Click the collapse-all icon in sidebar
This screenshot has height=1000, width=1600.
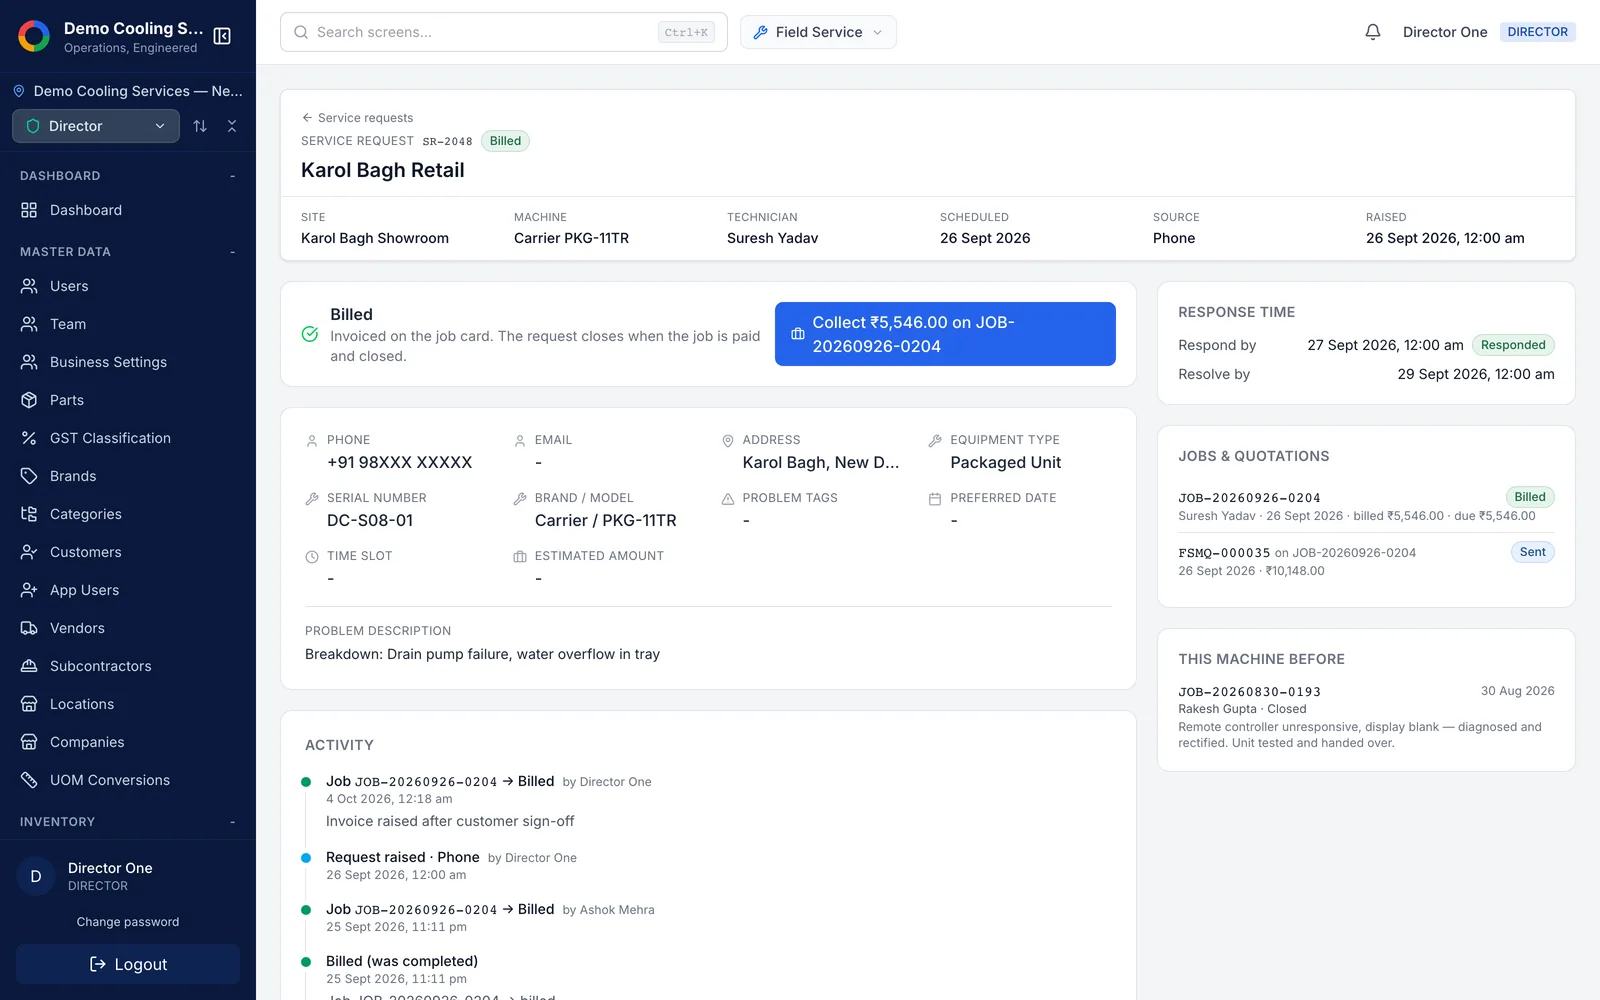tap(232, 126)
